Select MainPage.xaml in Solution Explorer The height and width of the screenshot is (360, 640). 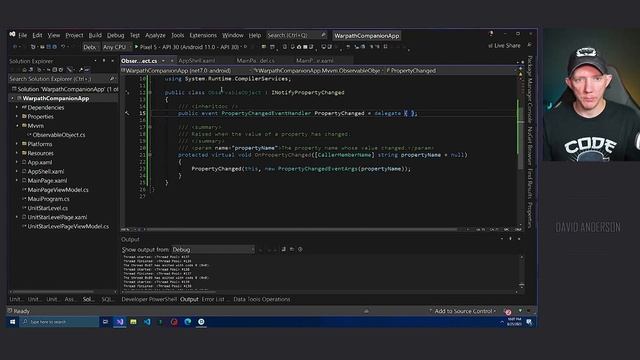pos(47,180)
